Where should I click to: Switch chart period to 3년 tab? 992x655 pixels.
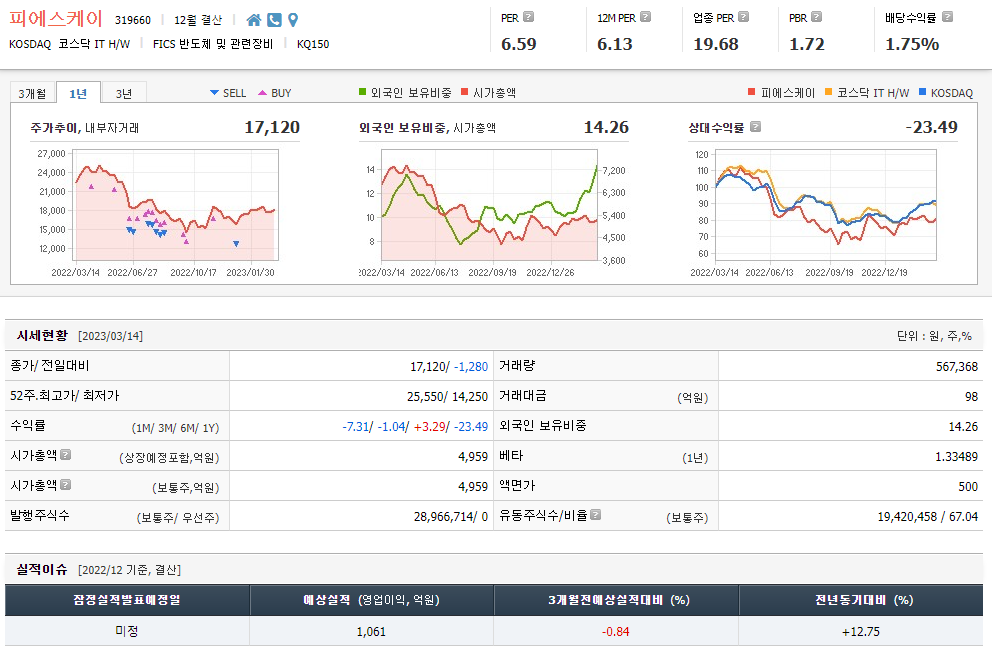click(124, 93)
